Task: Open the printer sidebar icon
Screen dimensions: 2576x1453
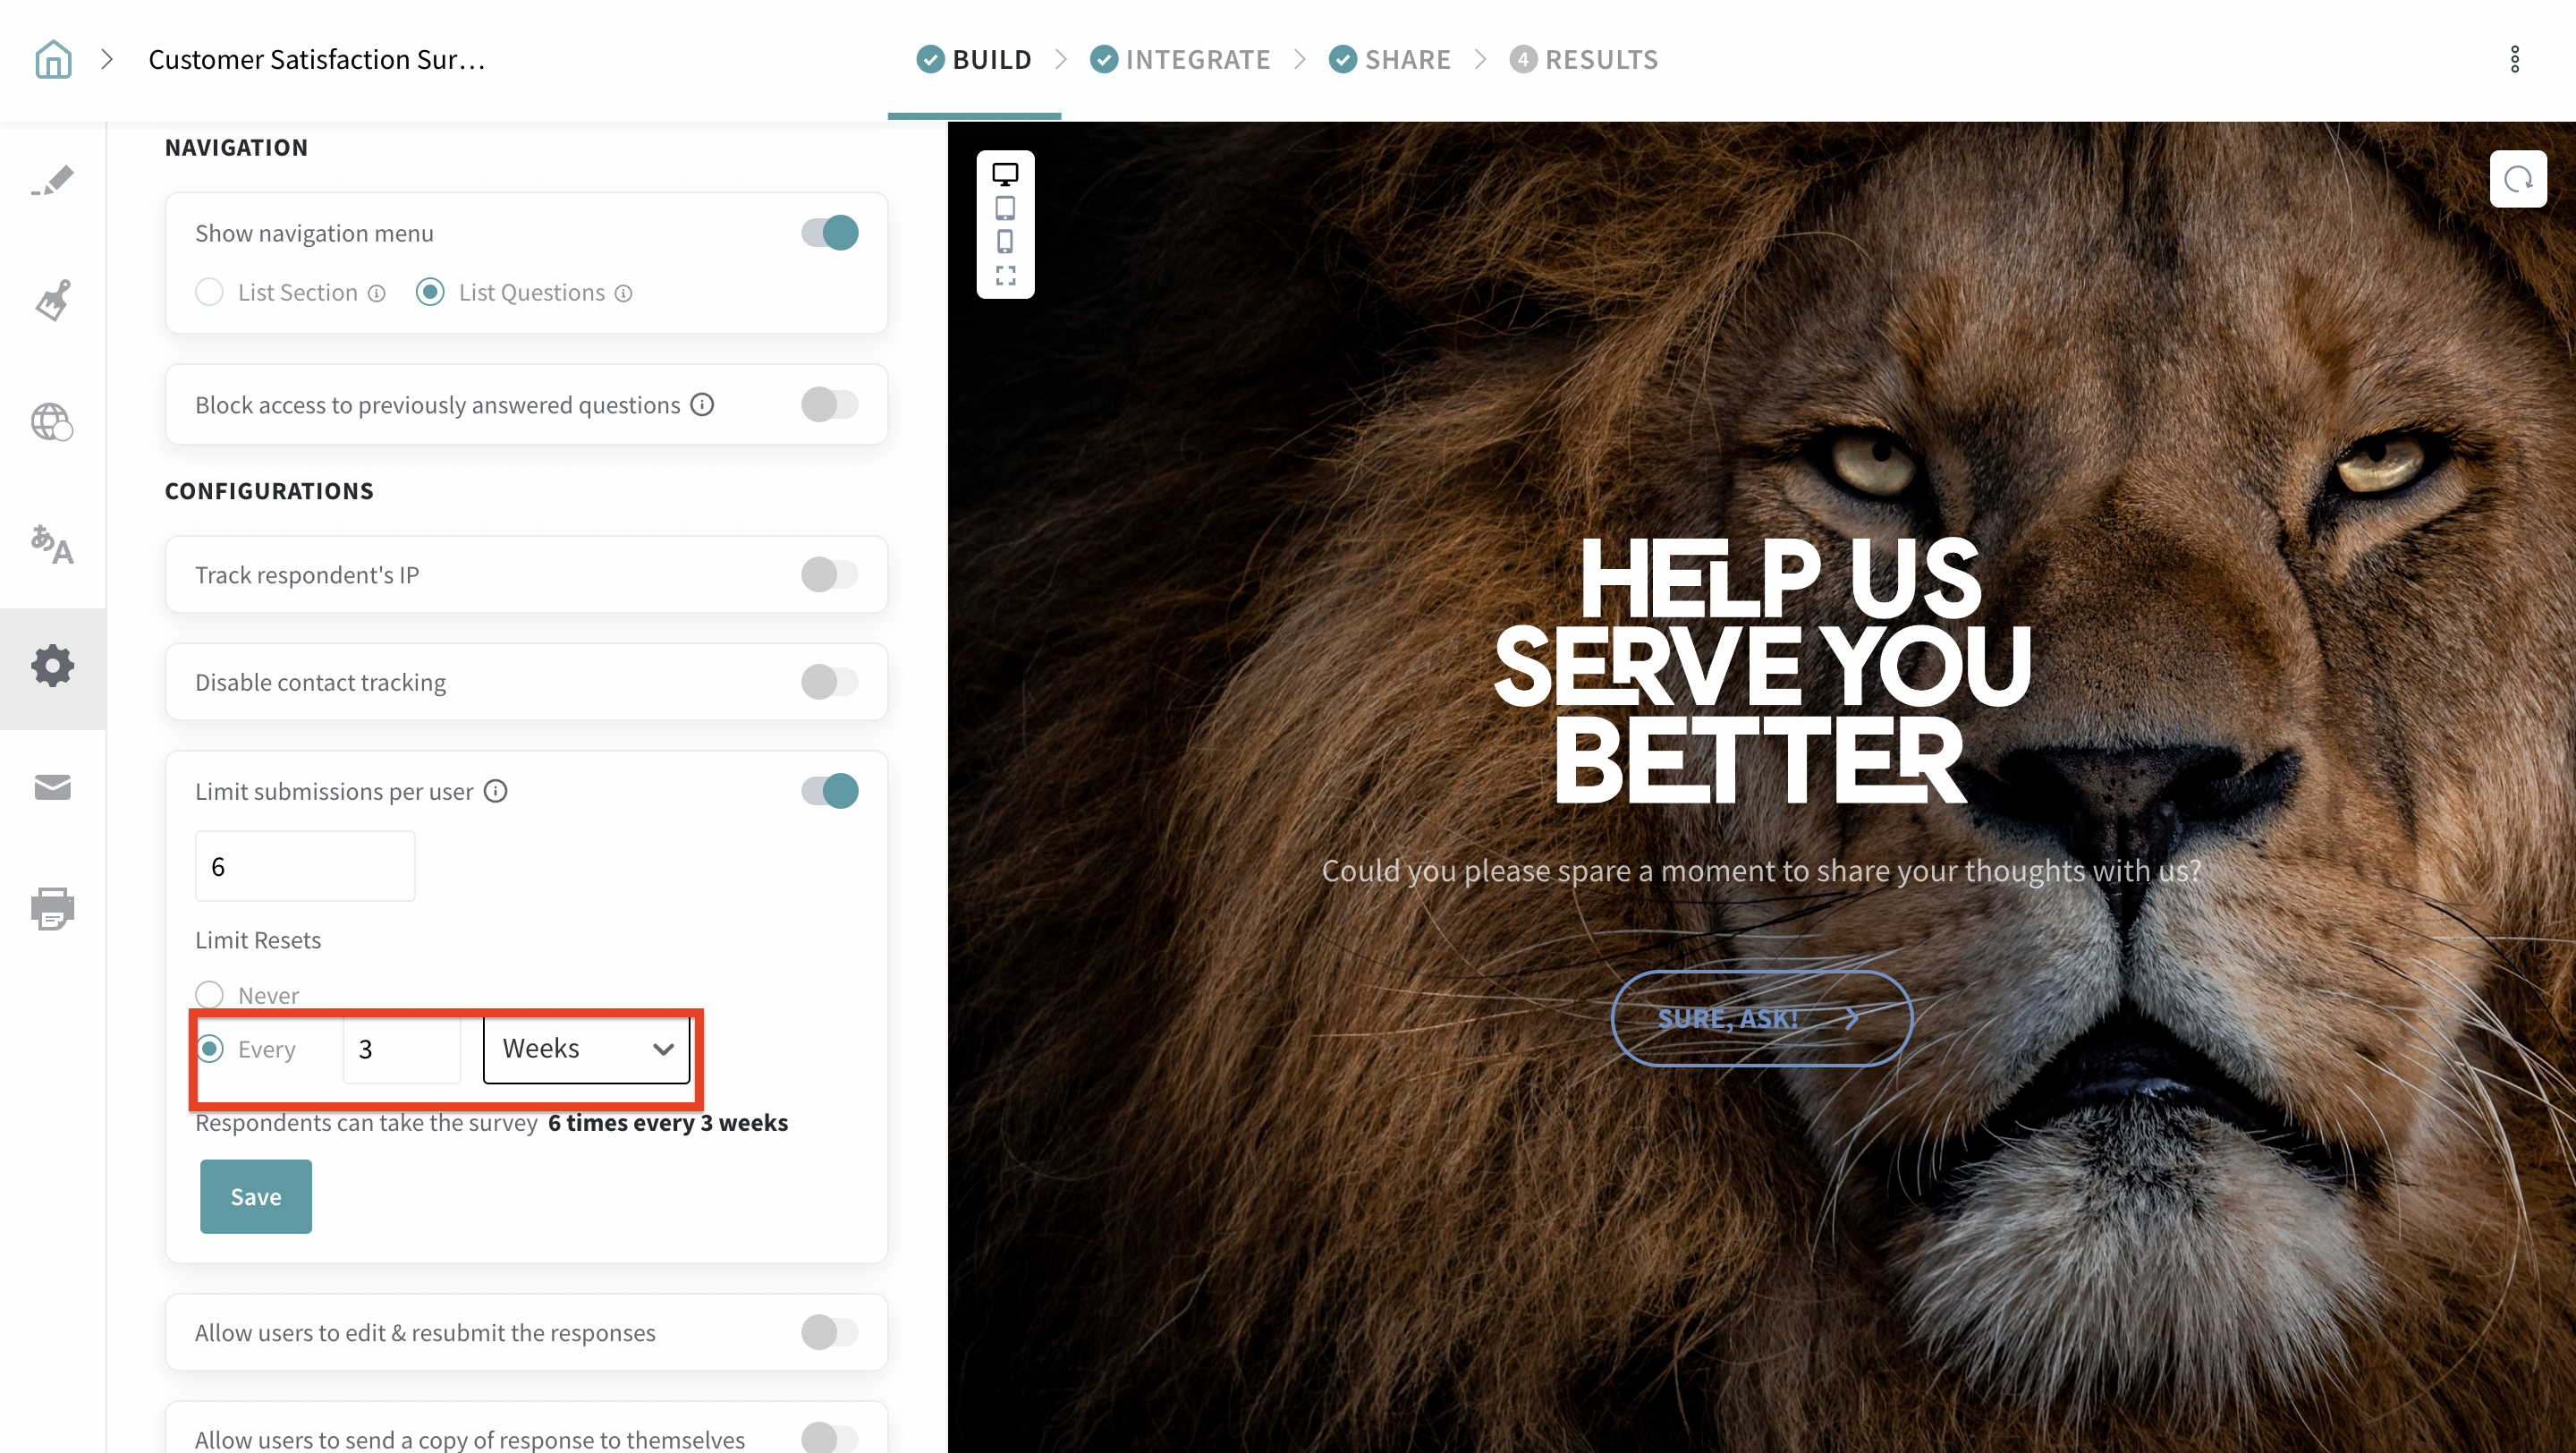Action: click(x=52, y=908)
